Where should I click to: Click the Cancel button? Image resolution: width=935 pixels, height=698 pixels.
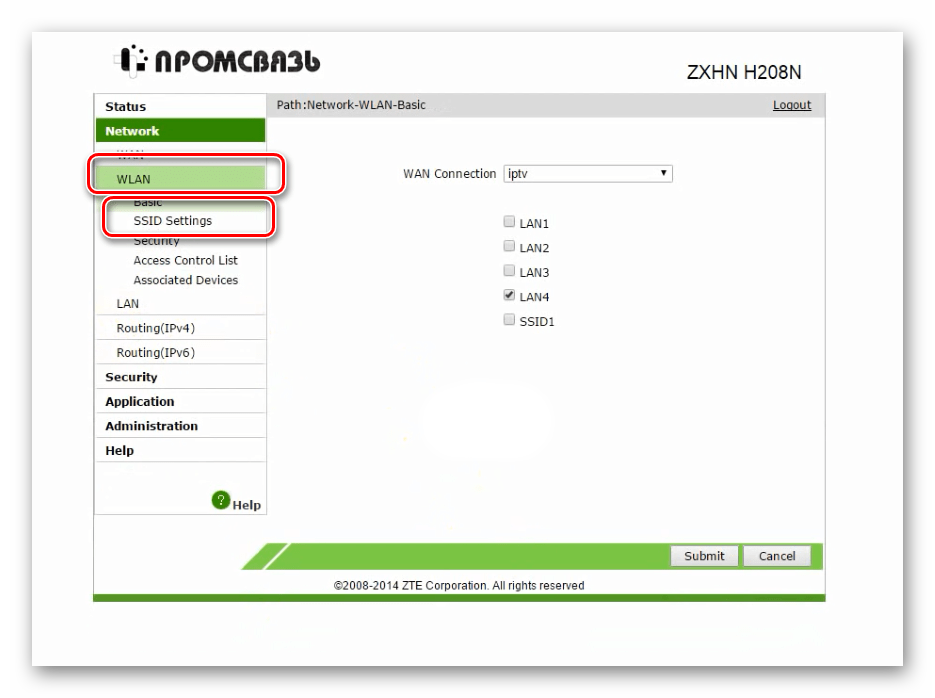point(777,556)
